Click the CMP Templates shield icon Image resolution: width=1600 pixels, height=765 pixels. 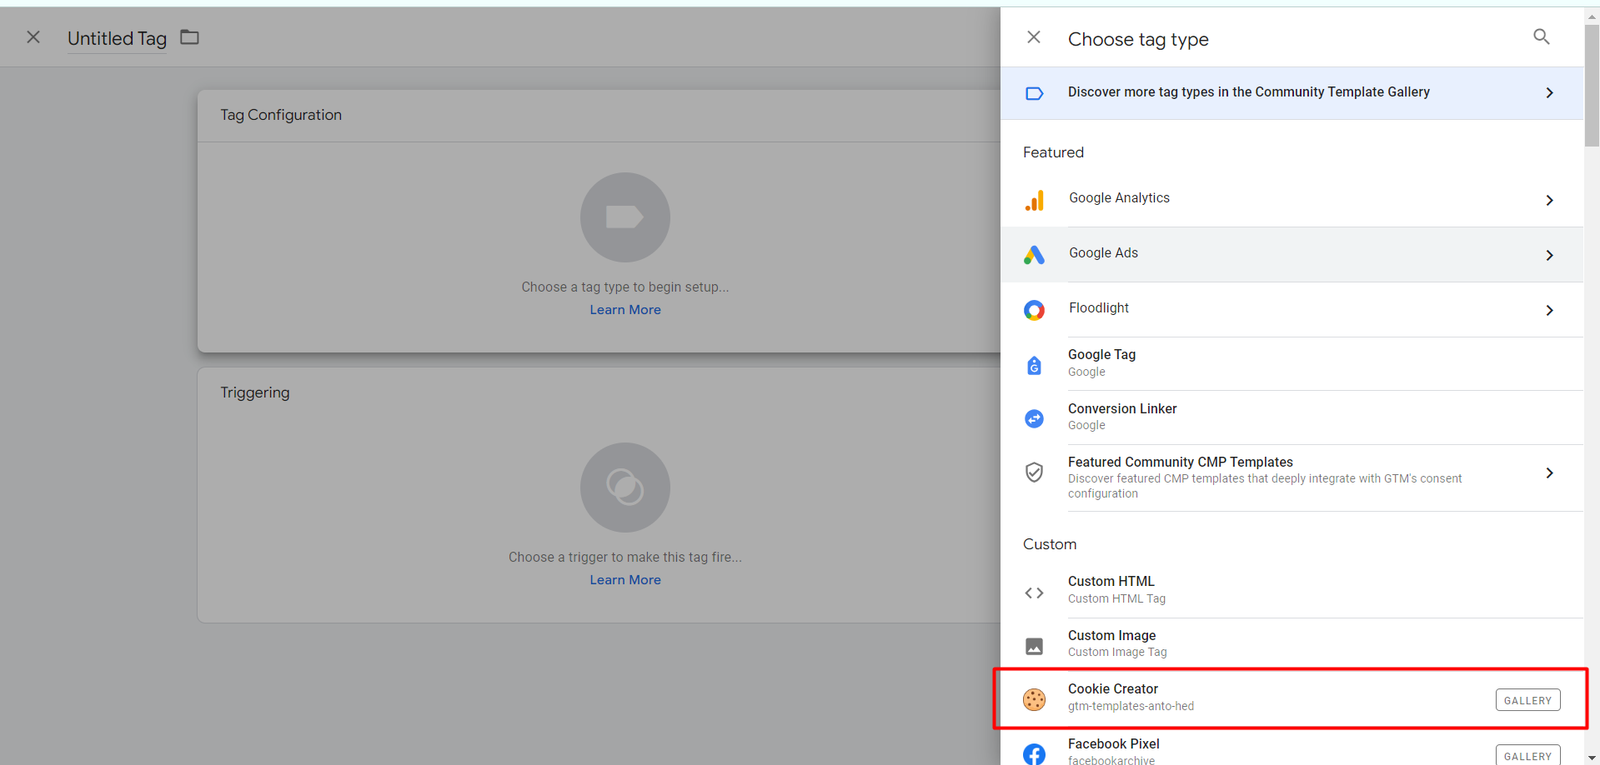(x=1034, y=472)
